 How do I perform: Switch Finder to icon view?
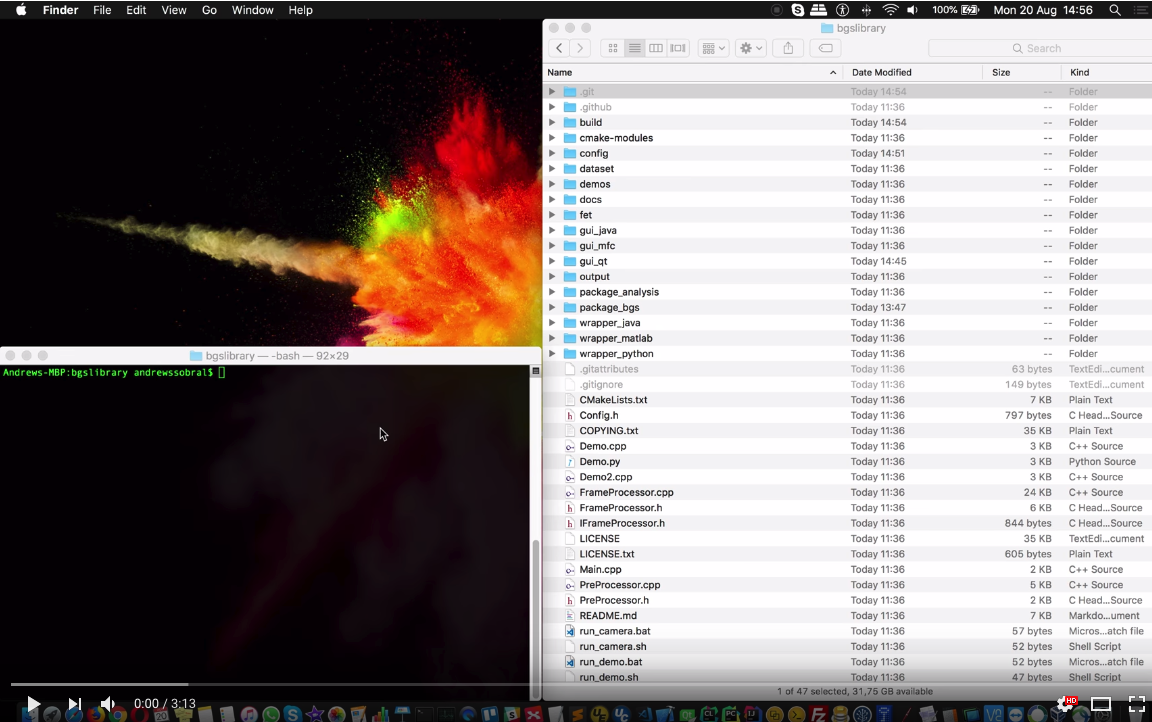click(x=613, y=48)
